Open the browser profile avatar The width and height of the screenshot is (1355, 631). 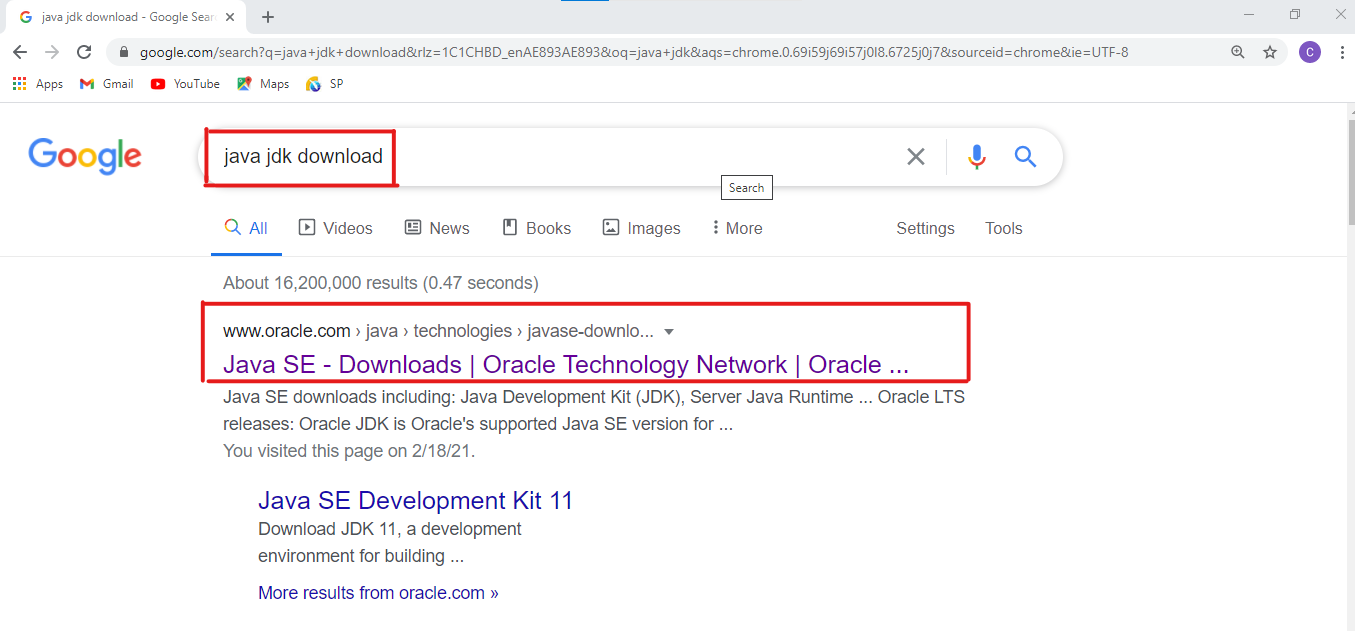tap(1310, 51)
